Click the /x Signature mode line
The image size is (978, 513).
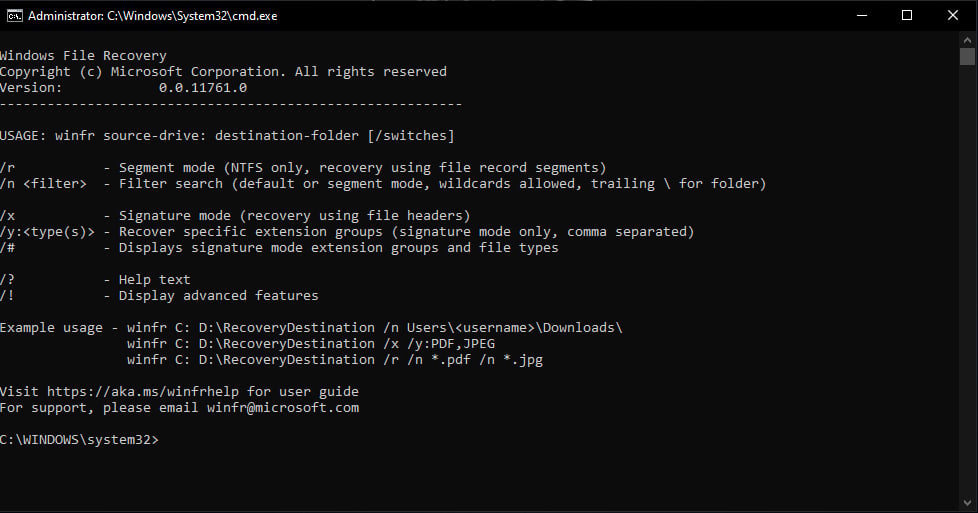(235, 216)
